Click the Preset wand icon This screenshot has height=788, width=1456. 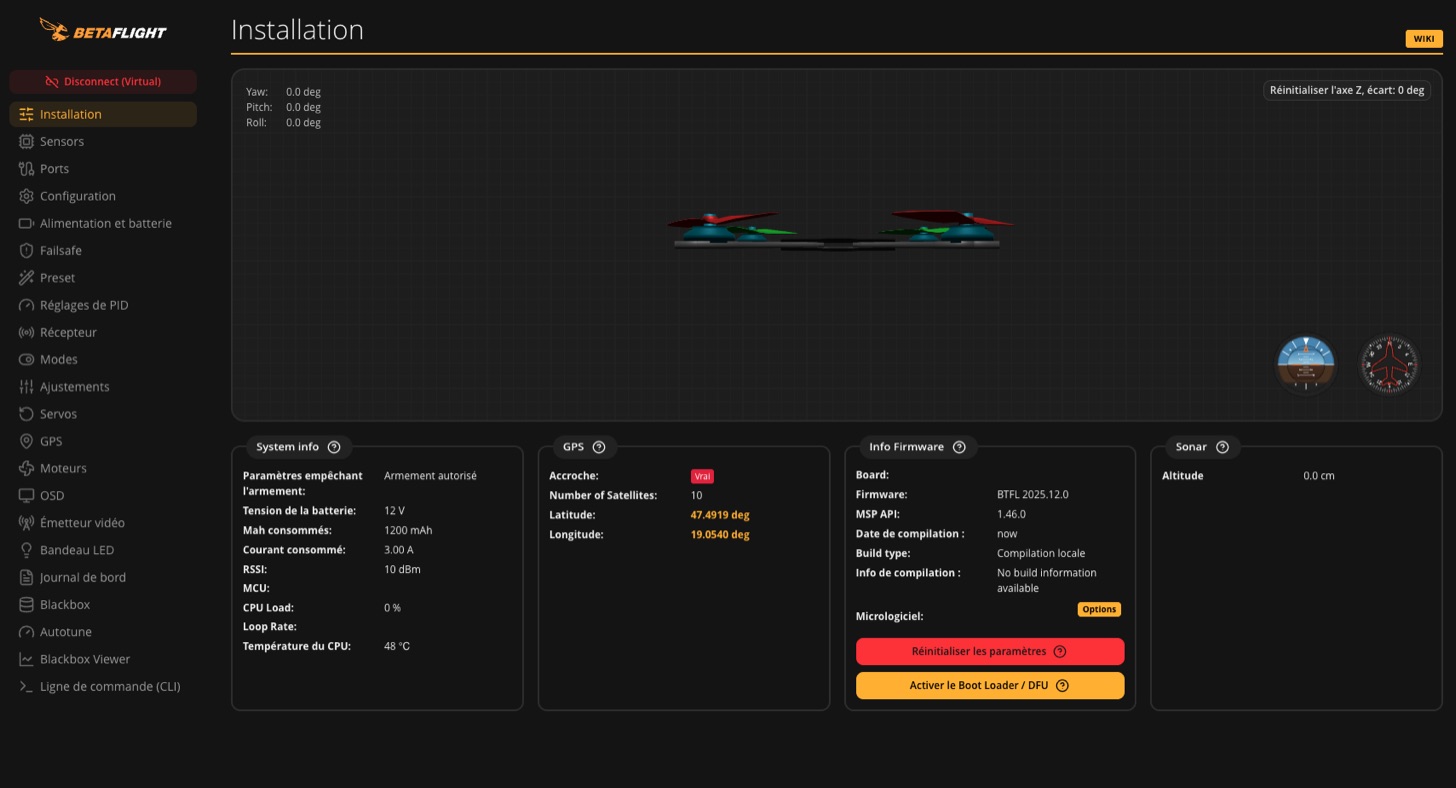26,278
